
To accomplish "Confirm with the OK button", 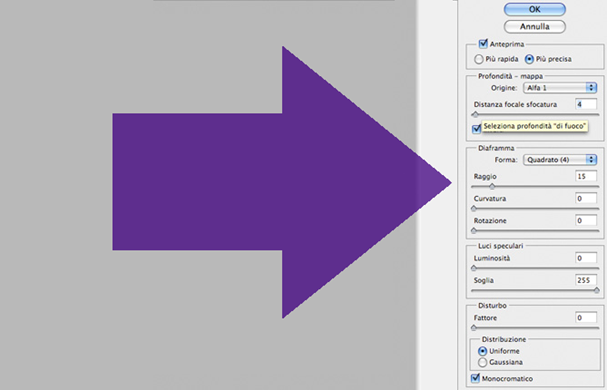I will tap(535, 9).
